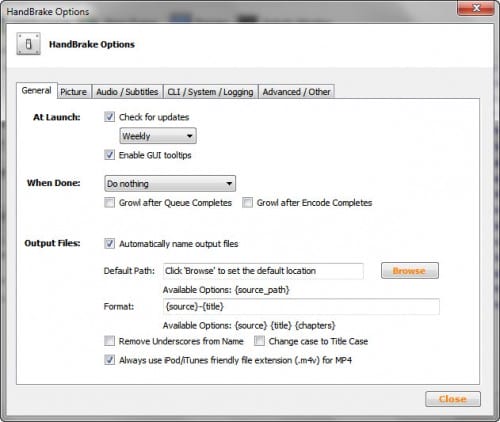The height and width of the screenshot is (422, 500).
Task: Click the bold 'HandBrake Options' heading
Action: tap(92, 45)
